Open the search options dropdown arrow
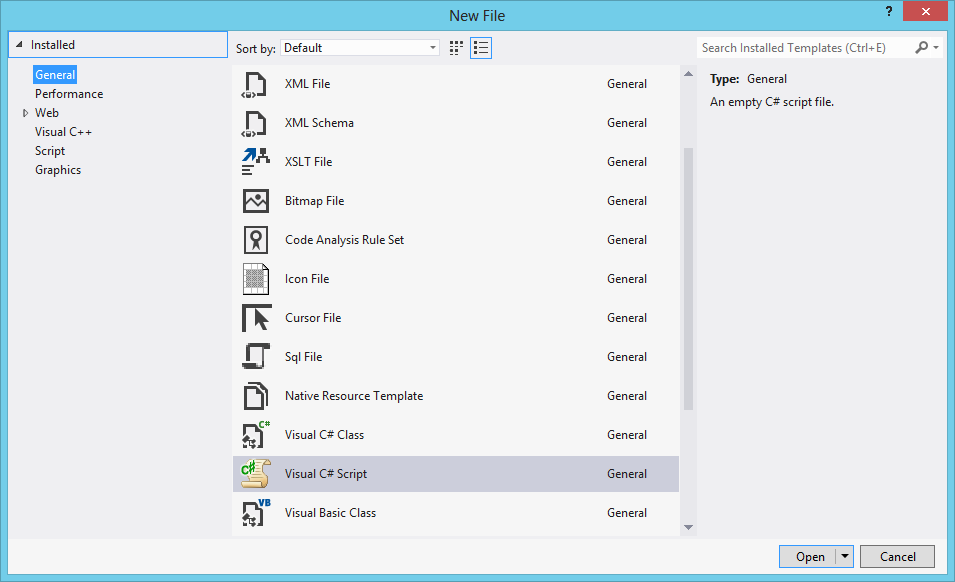Screen dimensions: 955x582 point(936,47)
